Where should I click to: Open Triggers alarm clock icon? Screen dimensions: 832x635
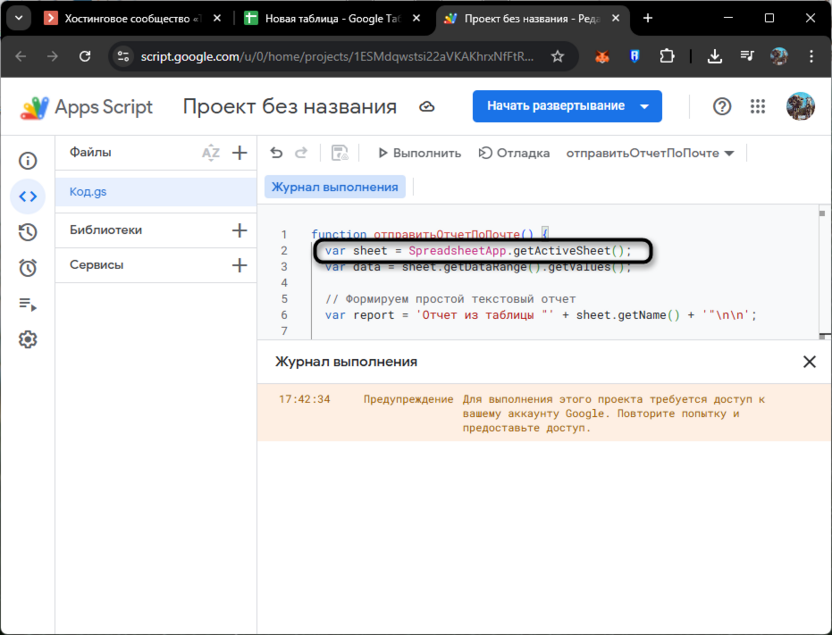click(28, 268)
